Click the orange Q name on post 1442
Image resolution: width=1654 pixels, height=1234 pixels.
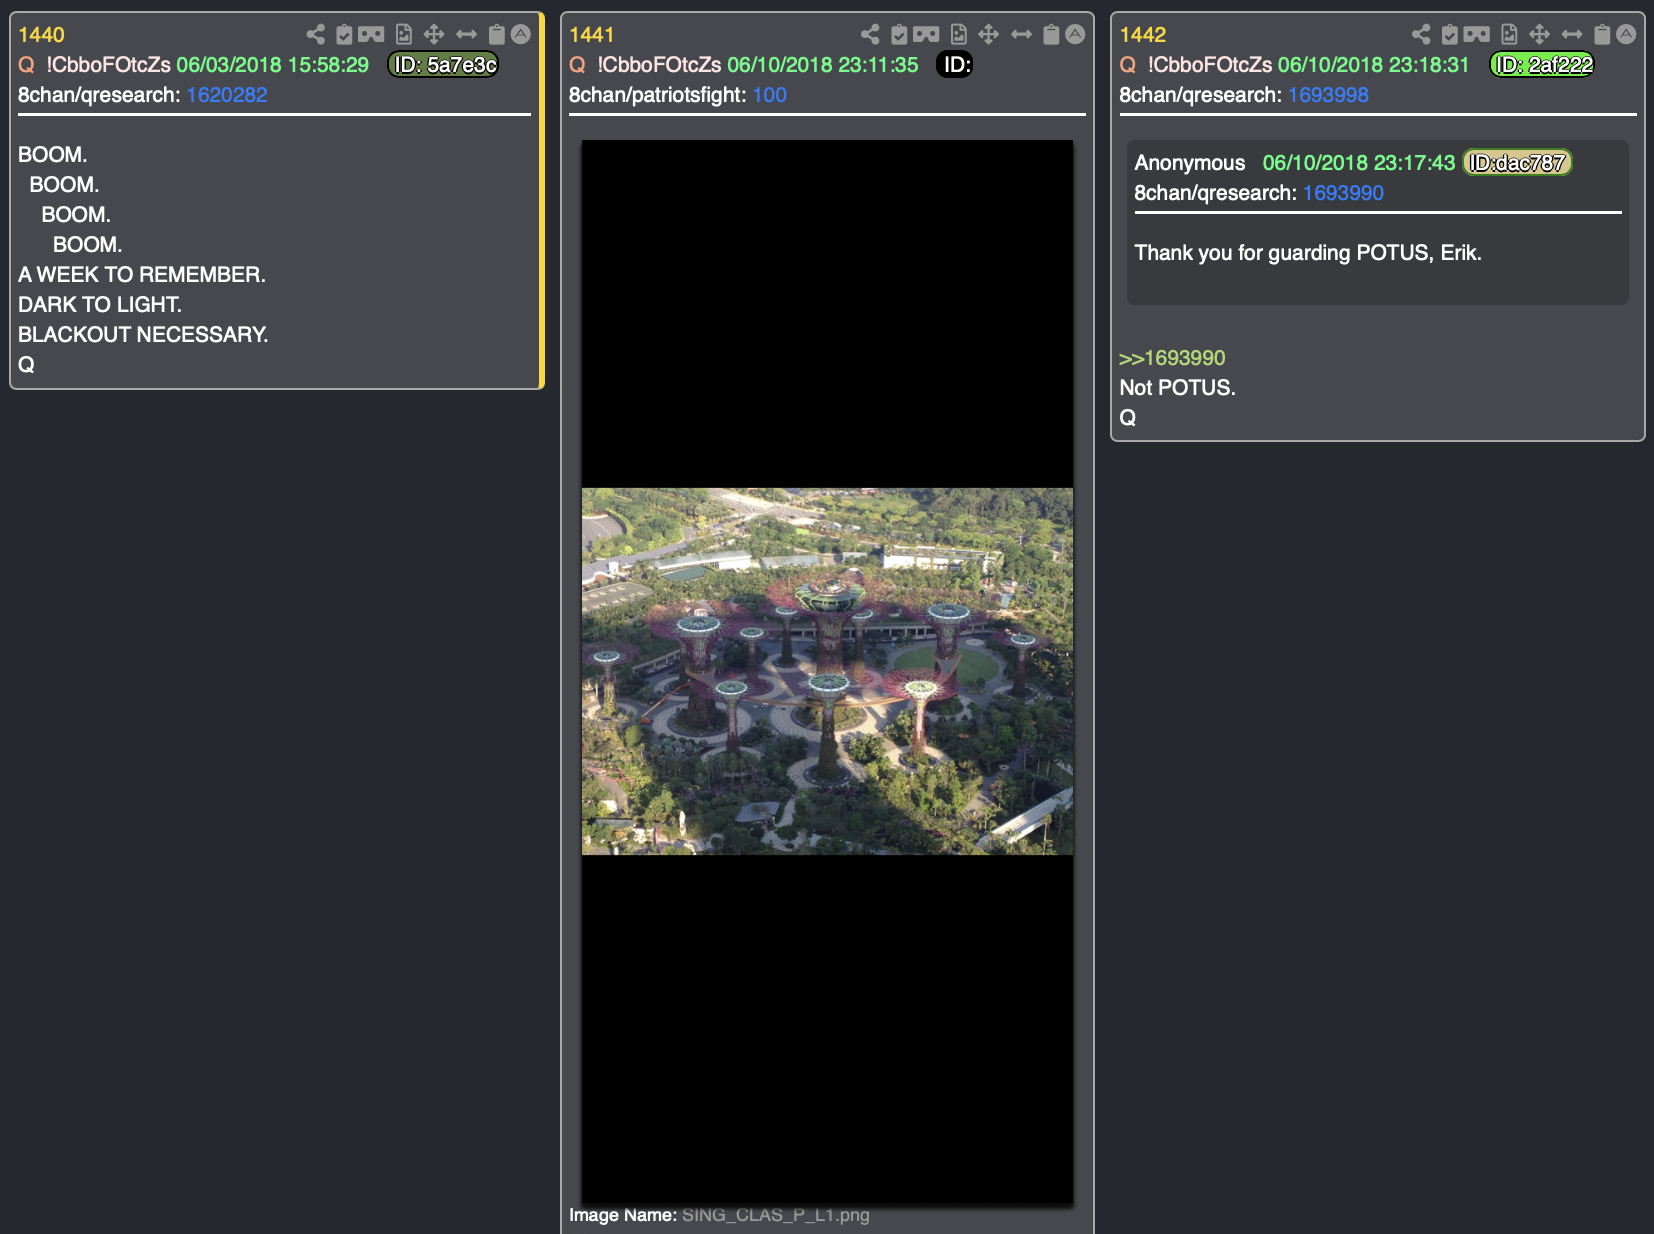[x=1128, y=65]
